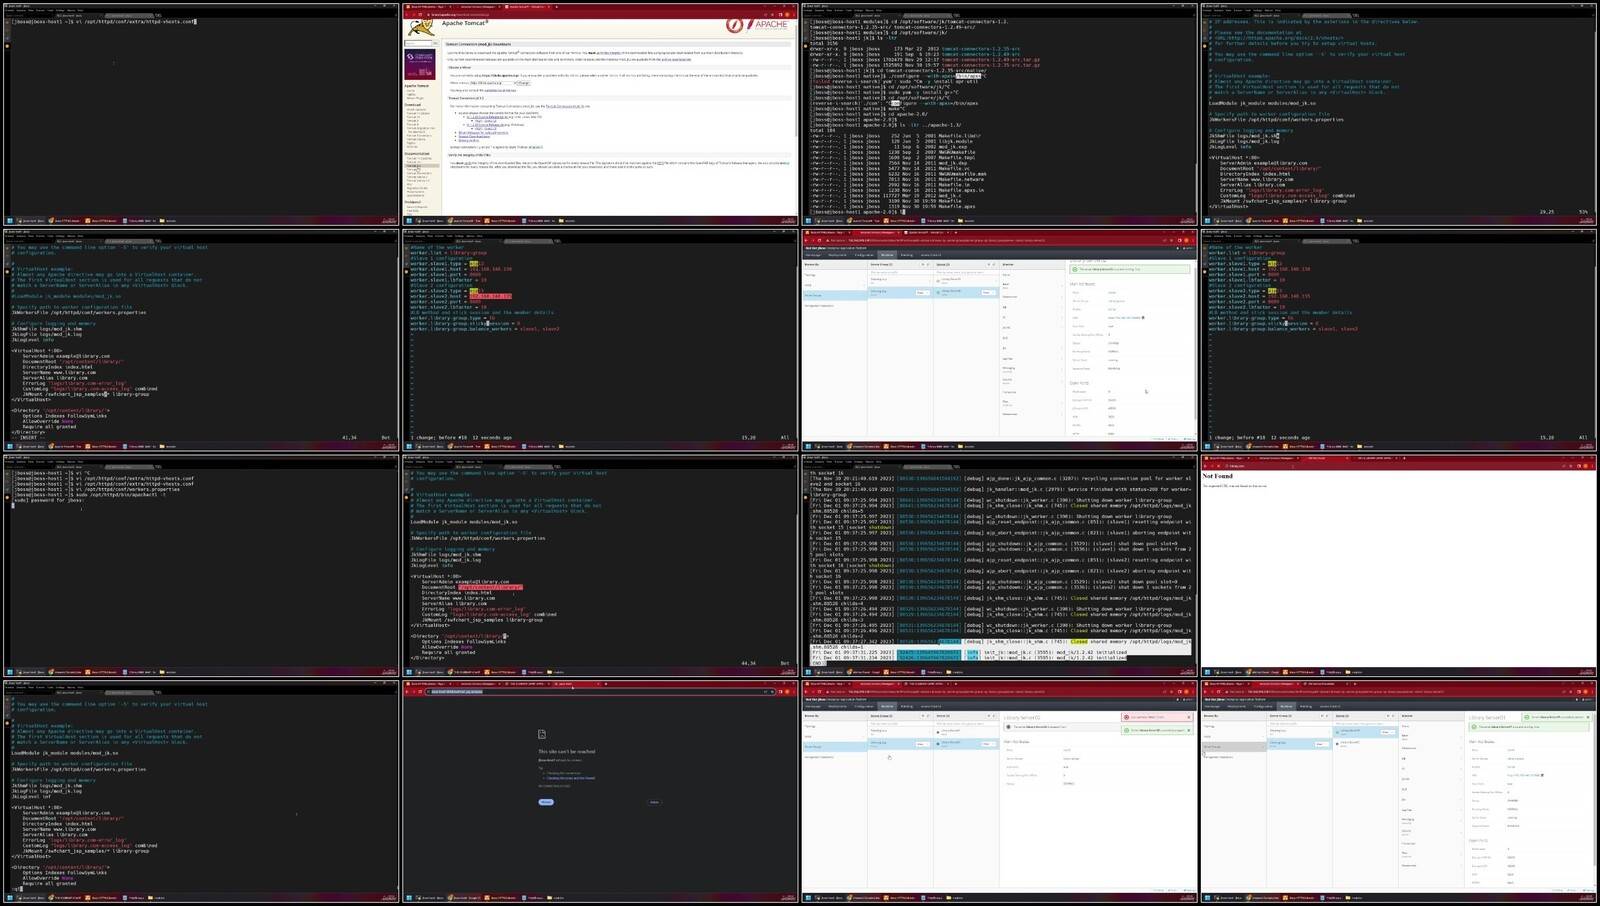Viewport: 1600px width, 906px height.
Task: Click Details on the 'site can't be reached' page
Action: pos(654,802)
